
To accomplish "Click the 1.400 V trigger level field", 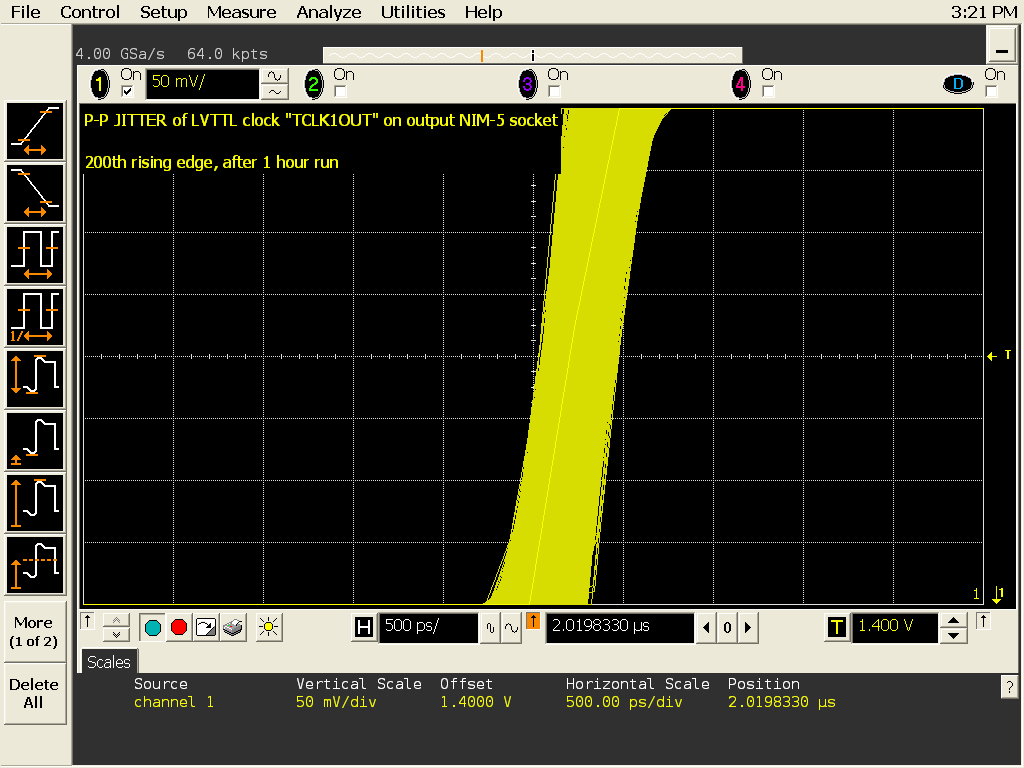I will [895, 628].
